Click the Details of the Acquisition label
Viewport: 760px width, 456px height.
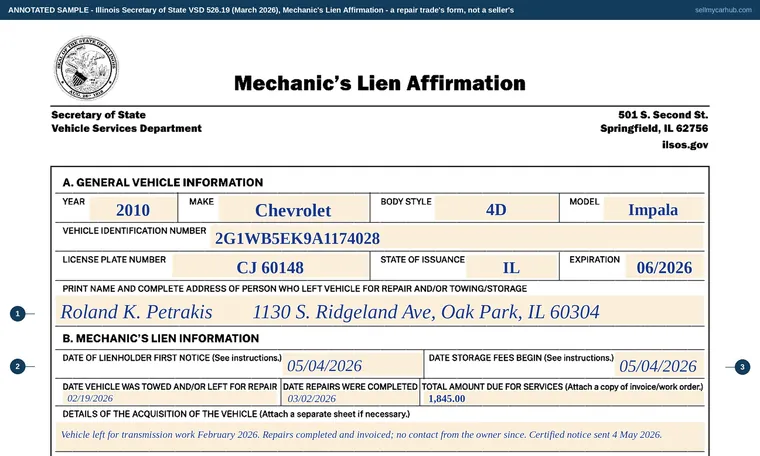pos(236,414)
